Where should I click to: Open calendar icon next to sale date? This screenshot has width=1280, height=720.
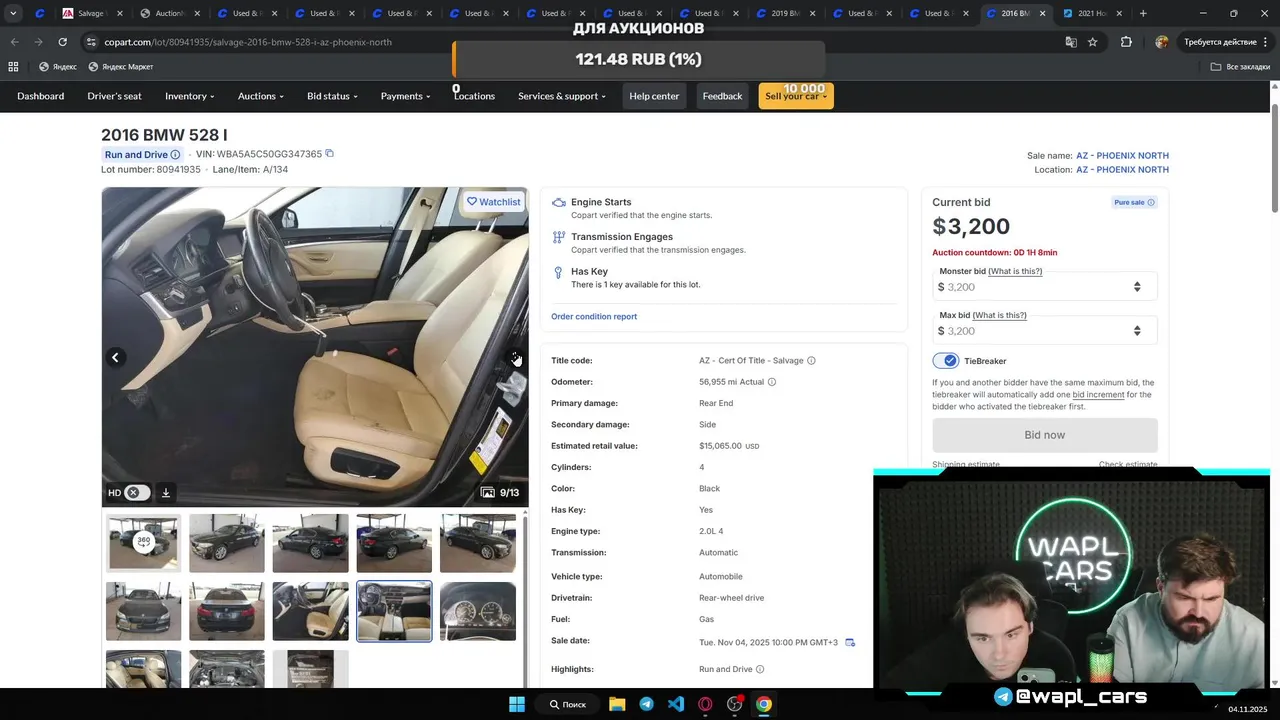pyautogui.click(x=850, y=642)
